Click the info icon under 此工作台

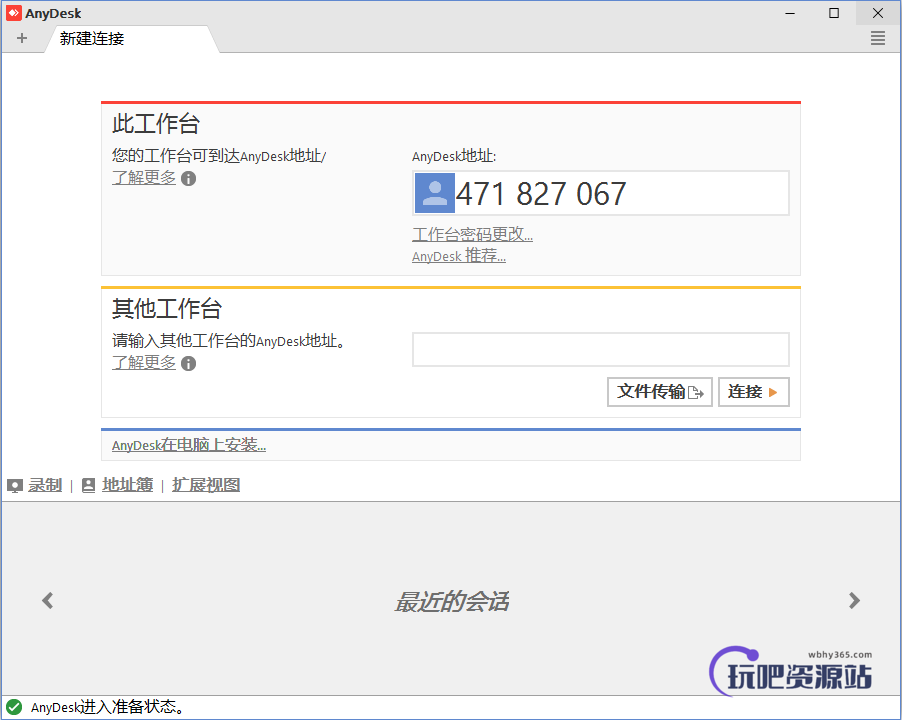189,179
